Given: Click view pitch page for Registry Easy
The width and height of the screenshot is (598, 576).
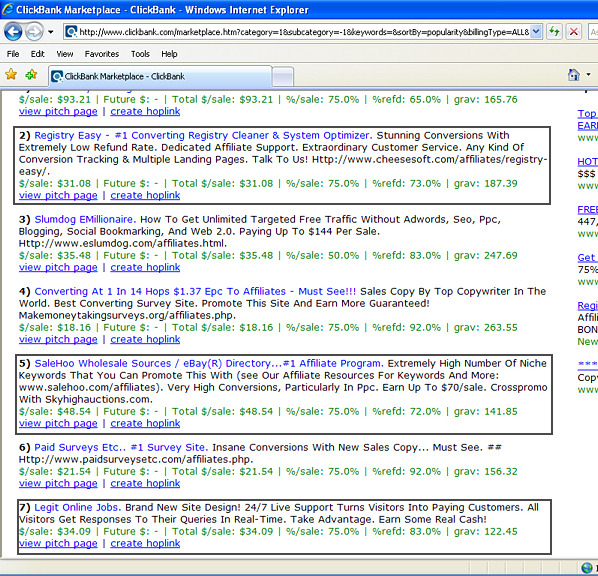Looking at the screenshot, I should [x=58, y=195].
